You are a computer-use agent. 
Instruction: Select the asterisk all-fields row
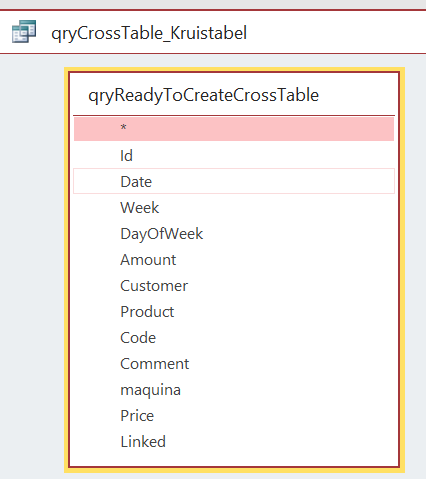coord(234,129)
